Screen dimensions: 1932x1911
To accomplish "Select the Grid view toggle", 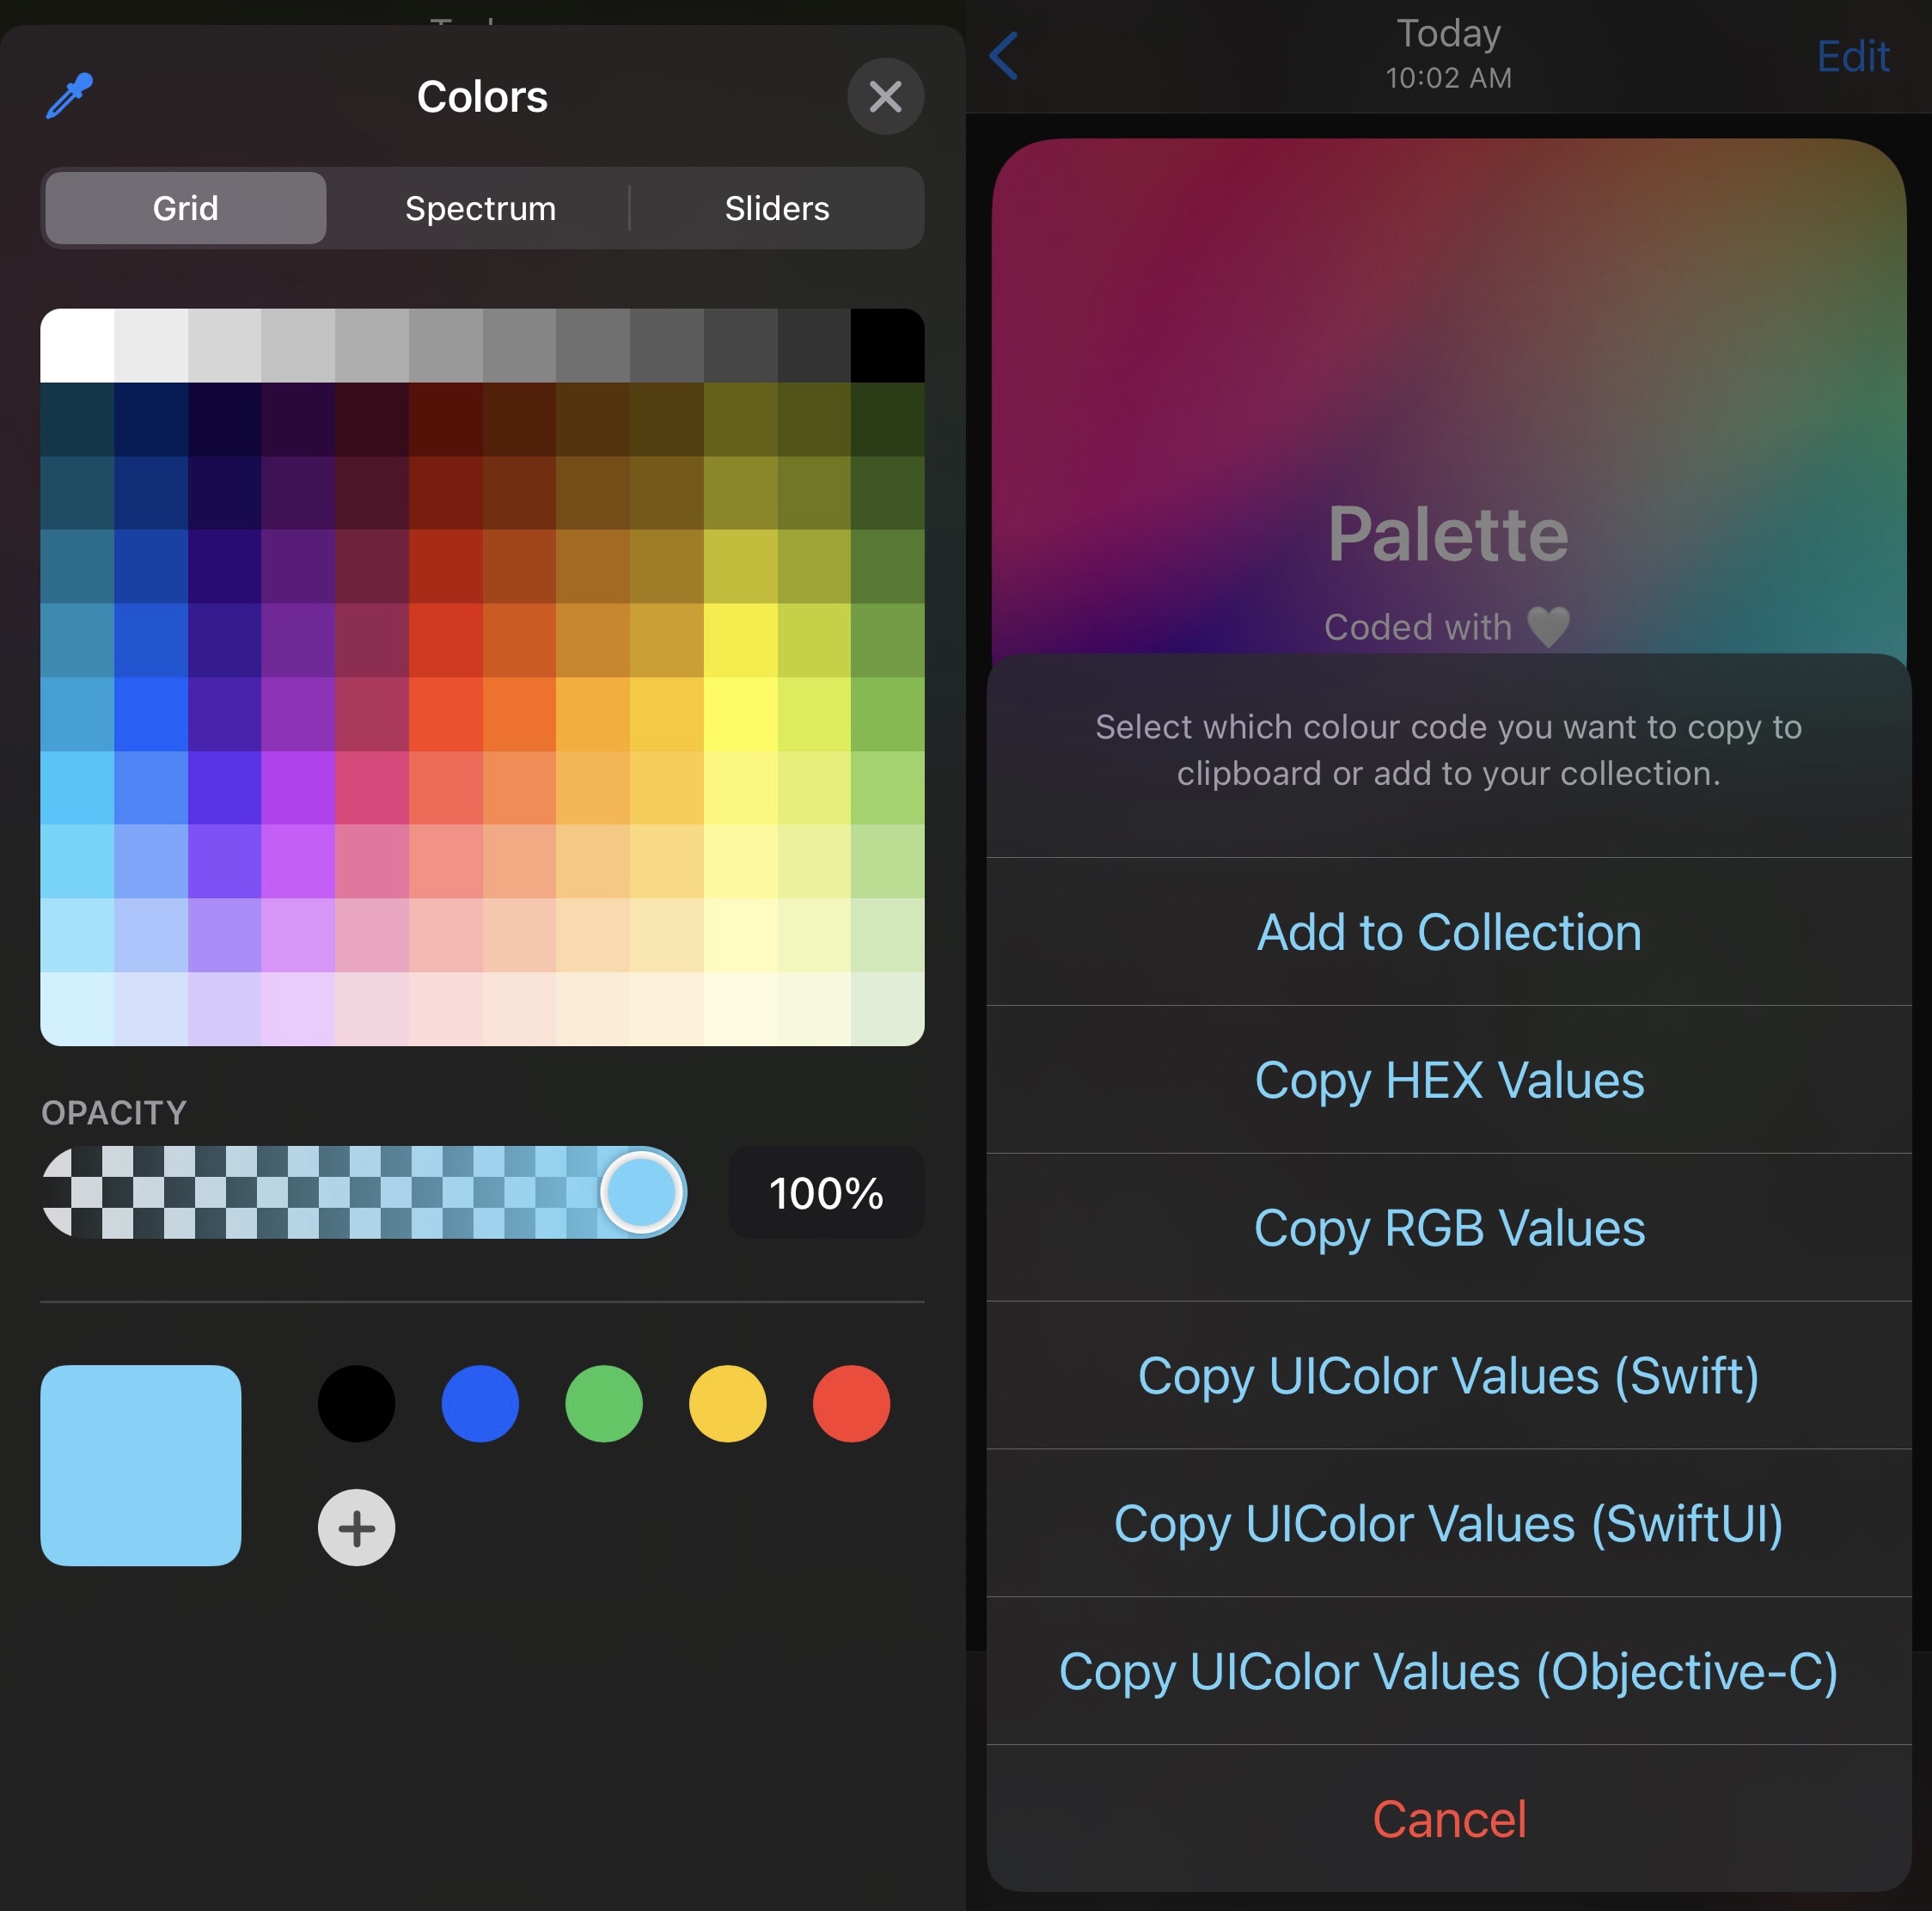I will [x=186, y=208].
